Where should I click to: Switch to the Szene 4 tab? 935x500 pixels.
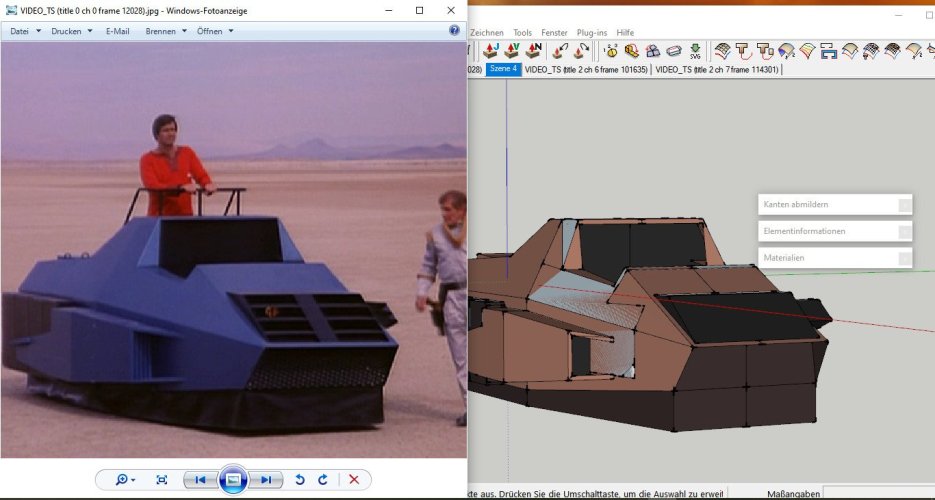[x=503, y=69]
